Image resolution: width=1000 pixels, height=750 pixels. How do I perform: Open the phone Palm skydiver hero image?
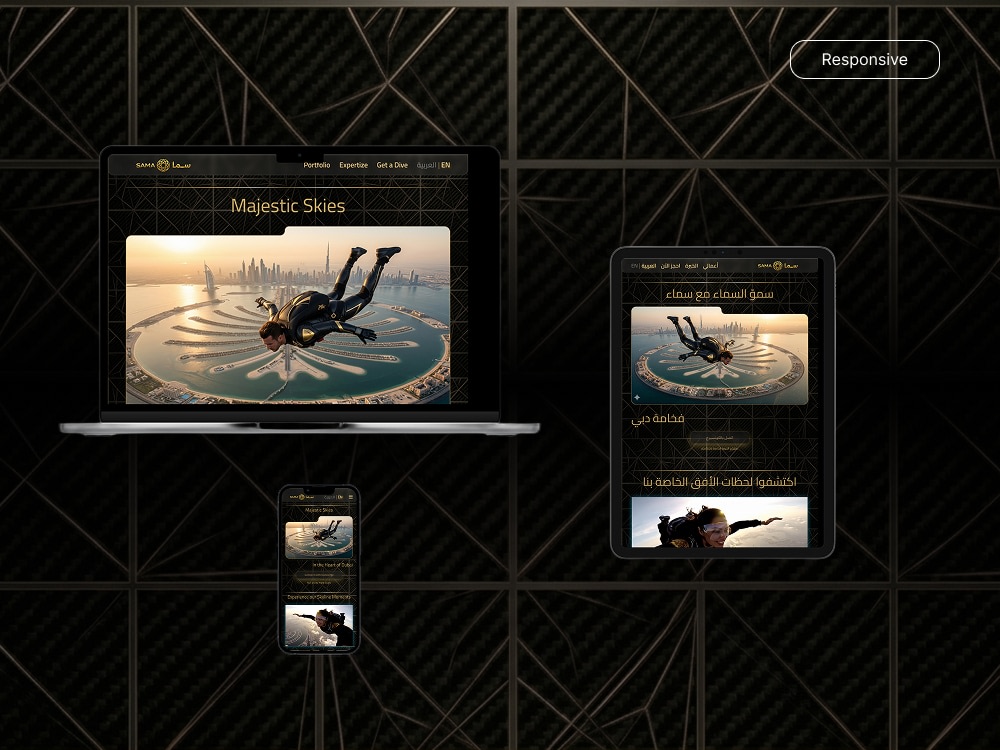[319, 536]
